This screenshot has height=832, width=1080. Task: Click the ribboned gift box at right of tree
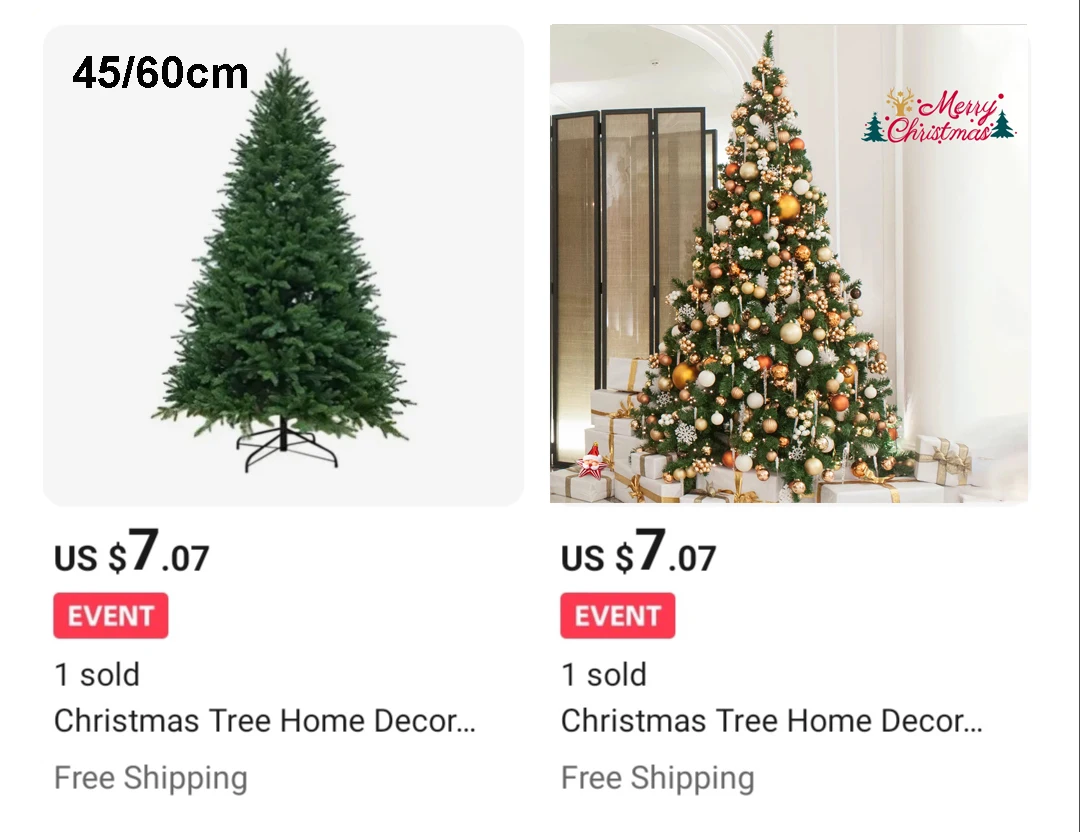click(x=944, y=460)
